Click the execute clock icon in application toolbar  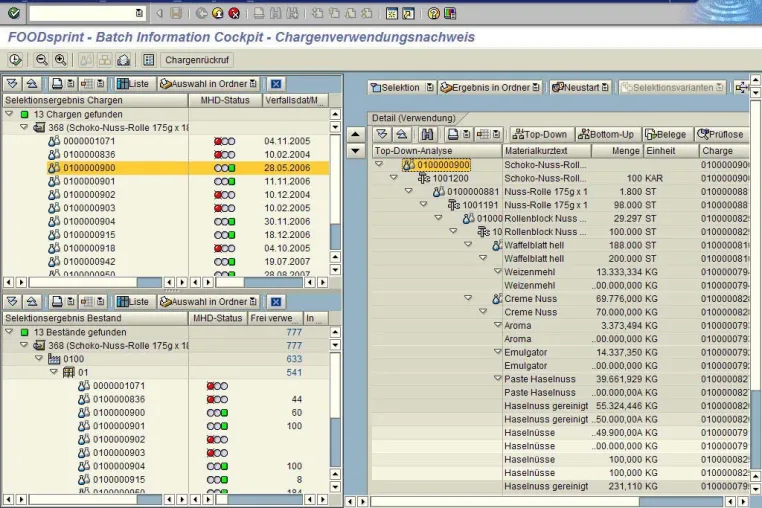point(15,60)
